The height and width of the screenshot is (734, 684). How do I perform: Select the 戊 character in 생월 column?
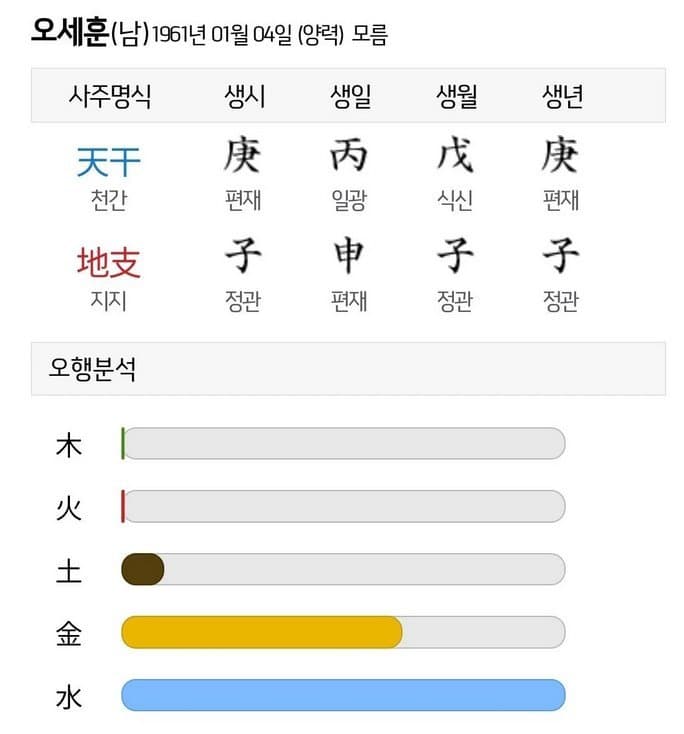click(x=455, y=156)
